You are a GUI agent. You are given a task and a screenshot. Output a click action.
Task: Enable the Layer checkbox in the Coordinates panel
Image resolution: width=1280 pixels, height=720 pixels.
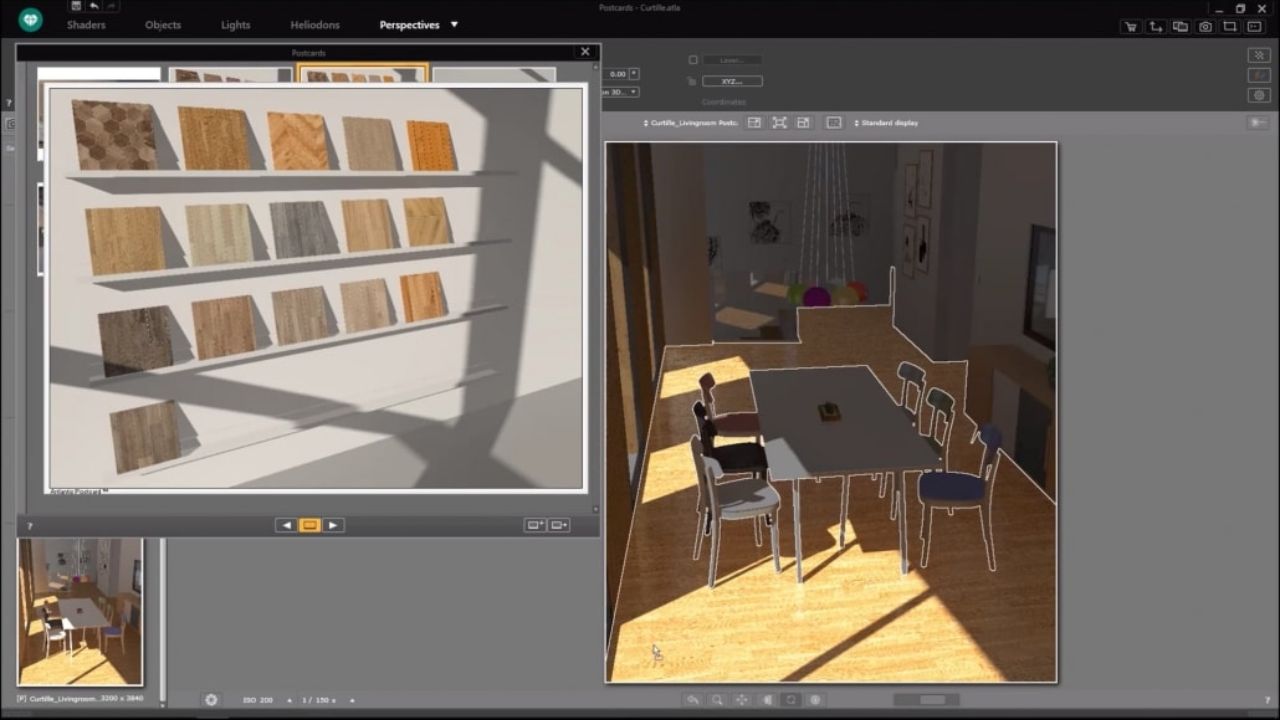pos(693,59)
